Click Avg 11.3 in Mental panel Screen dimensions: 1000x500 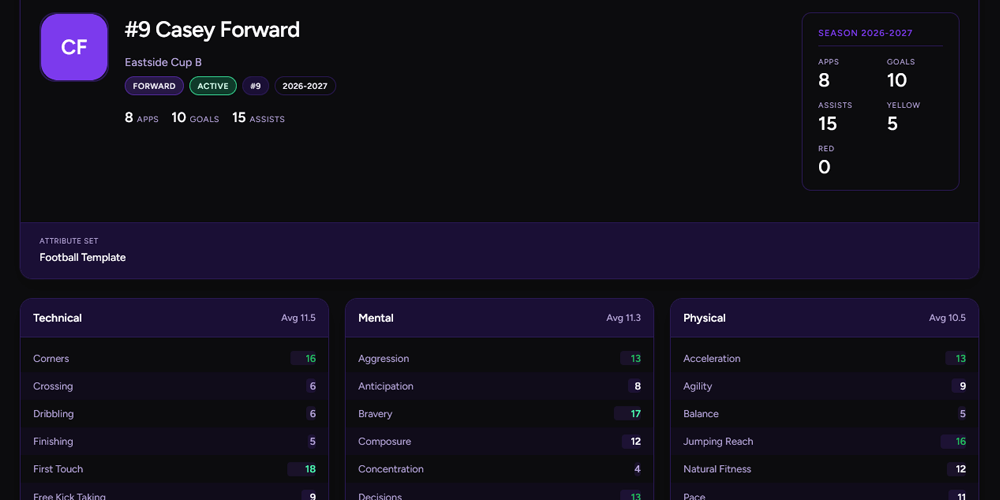[x=624, y=318]
